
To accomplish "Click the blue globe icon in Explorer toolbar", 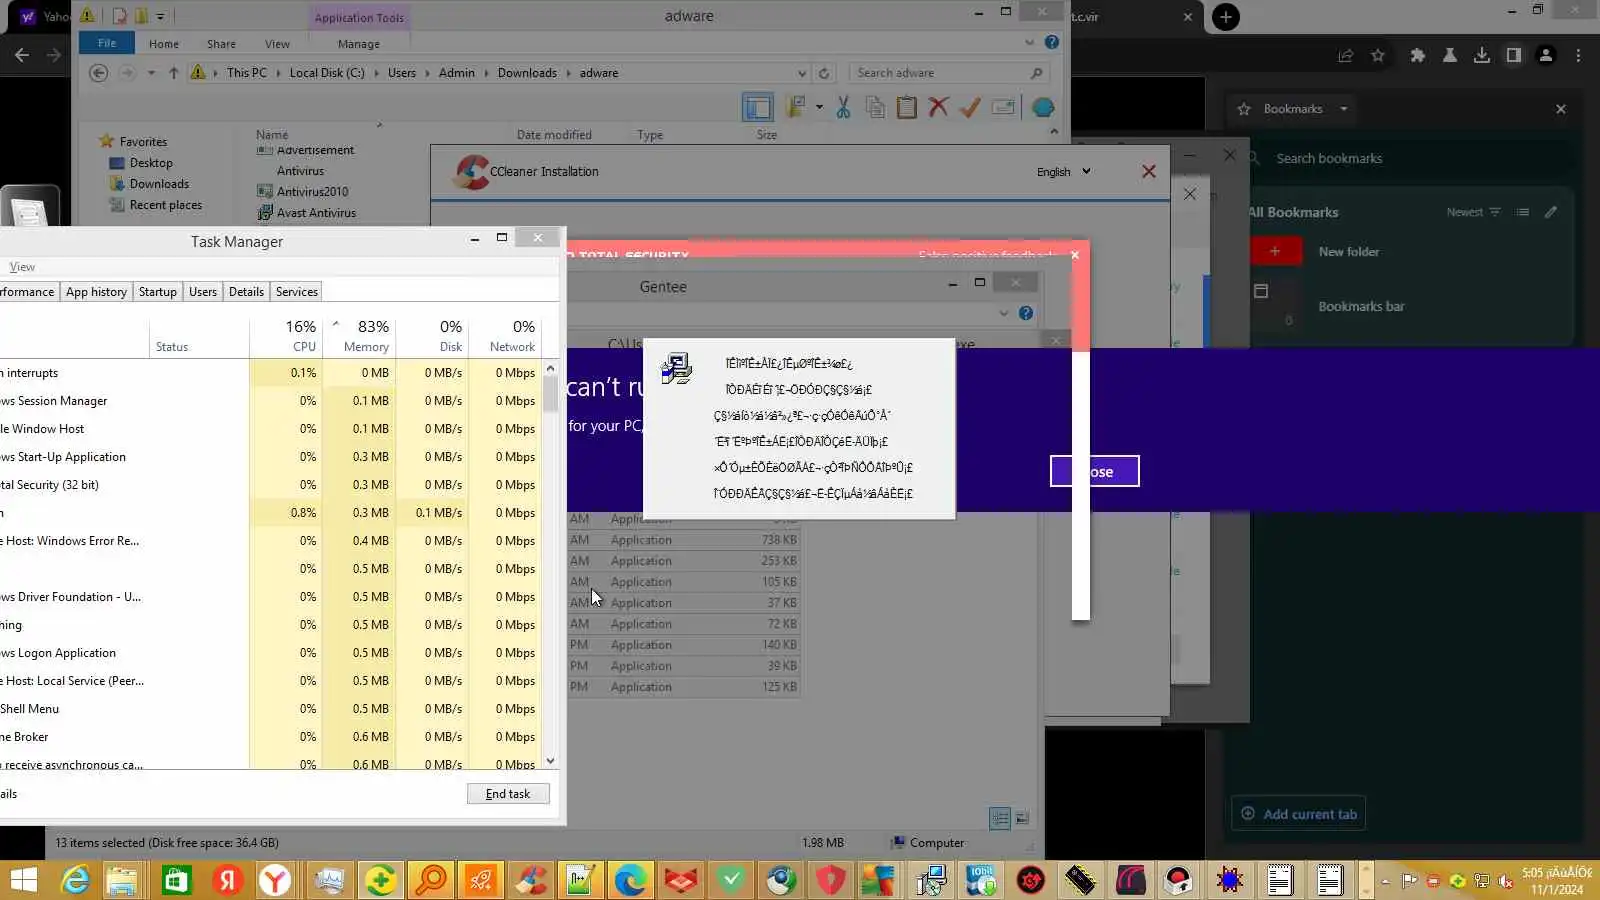I will click(x=1043, y=108).
